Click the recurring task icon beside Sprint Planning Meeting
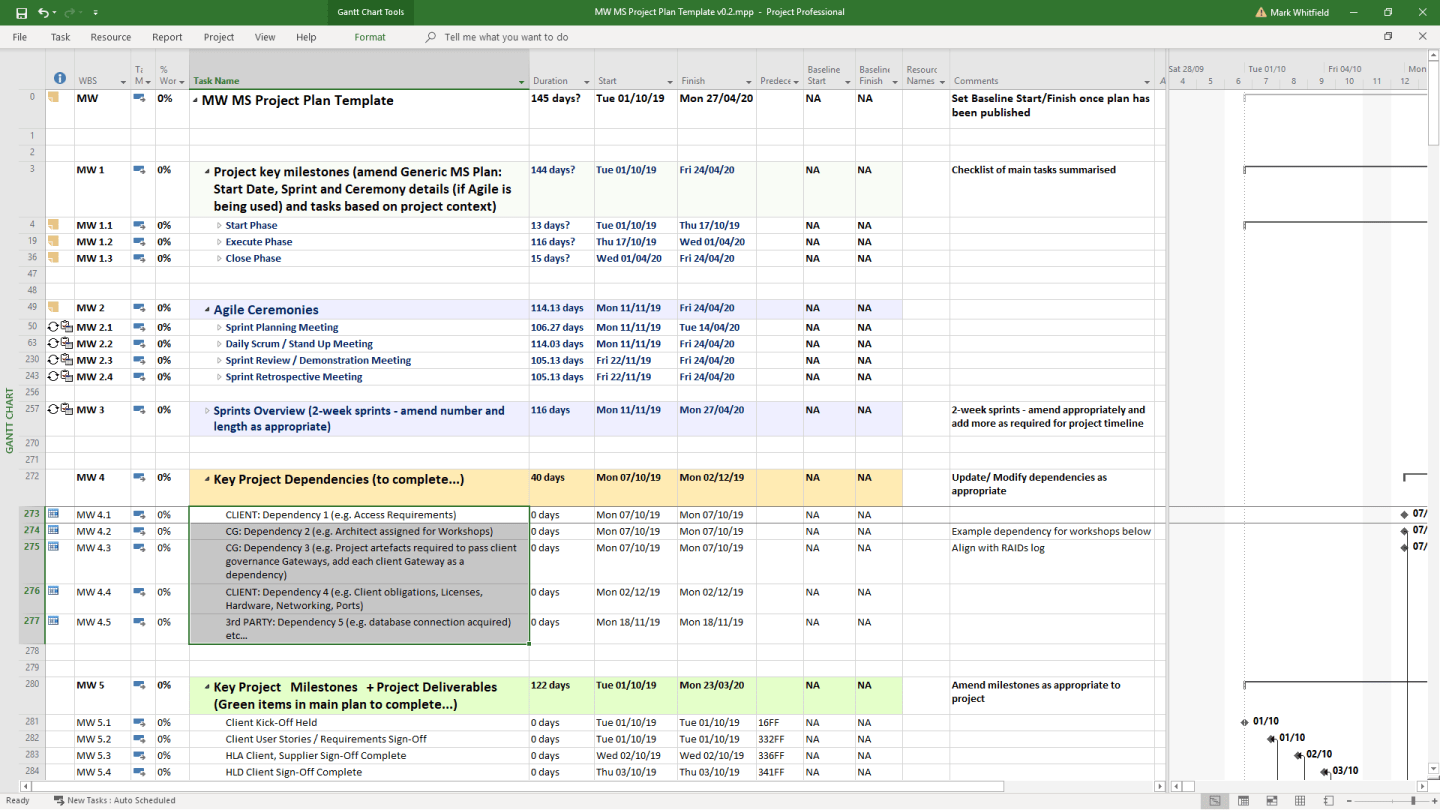The width and height of the screenshot is (1440, 810). 51,326
